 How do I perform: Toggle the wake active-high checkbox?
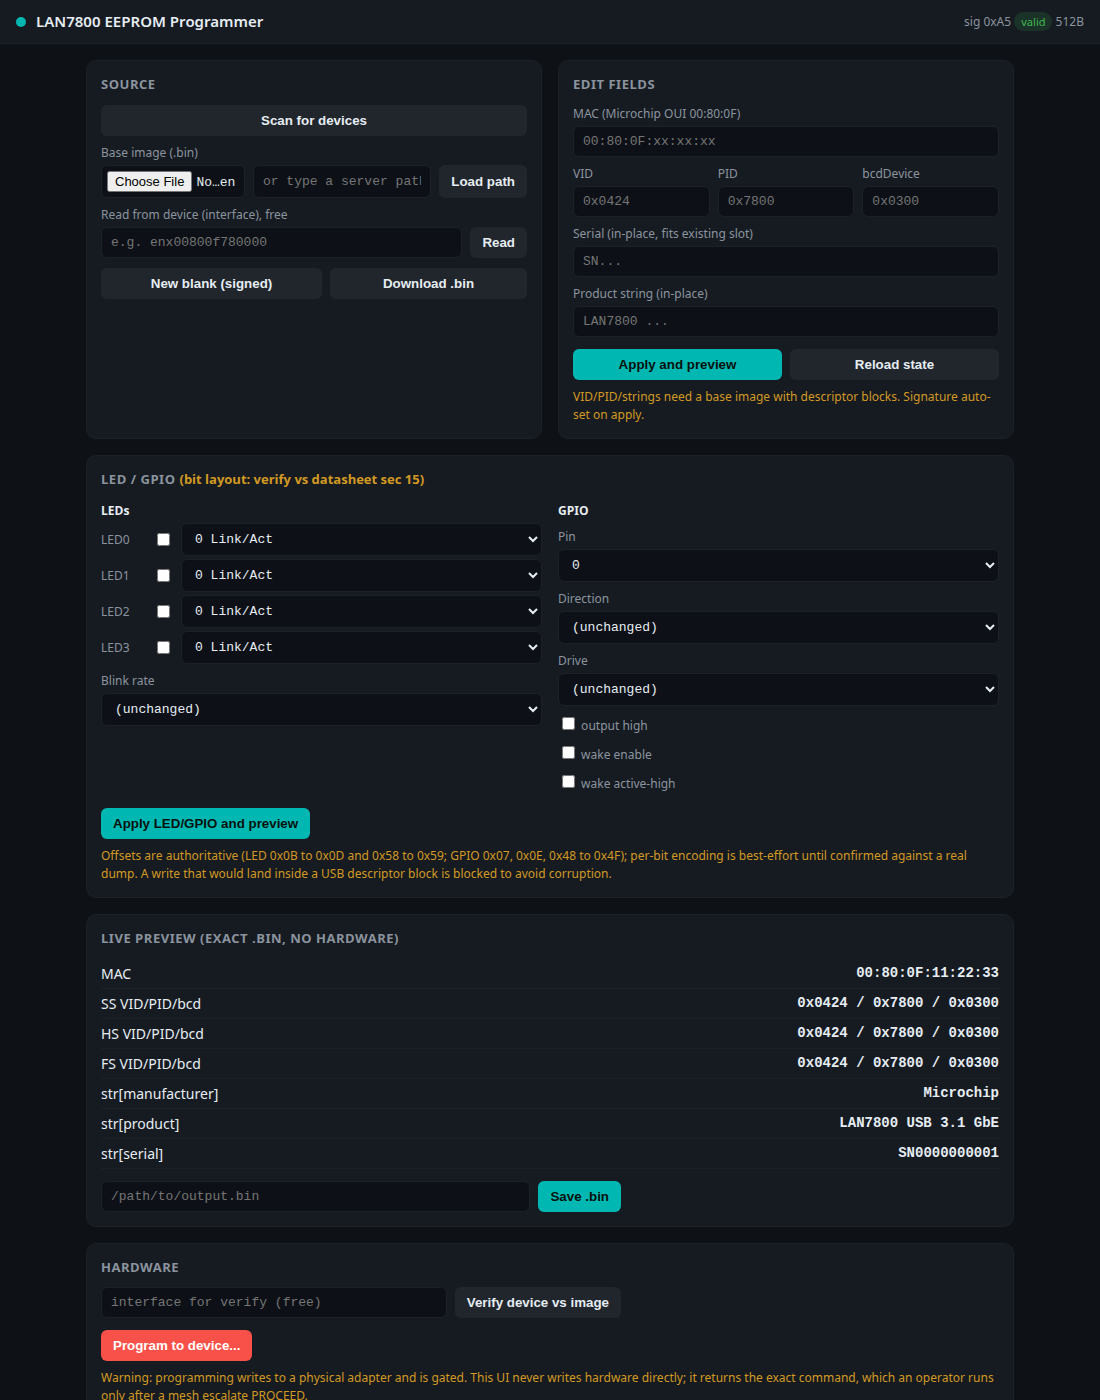tap(568, 782)
